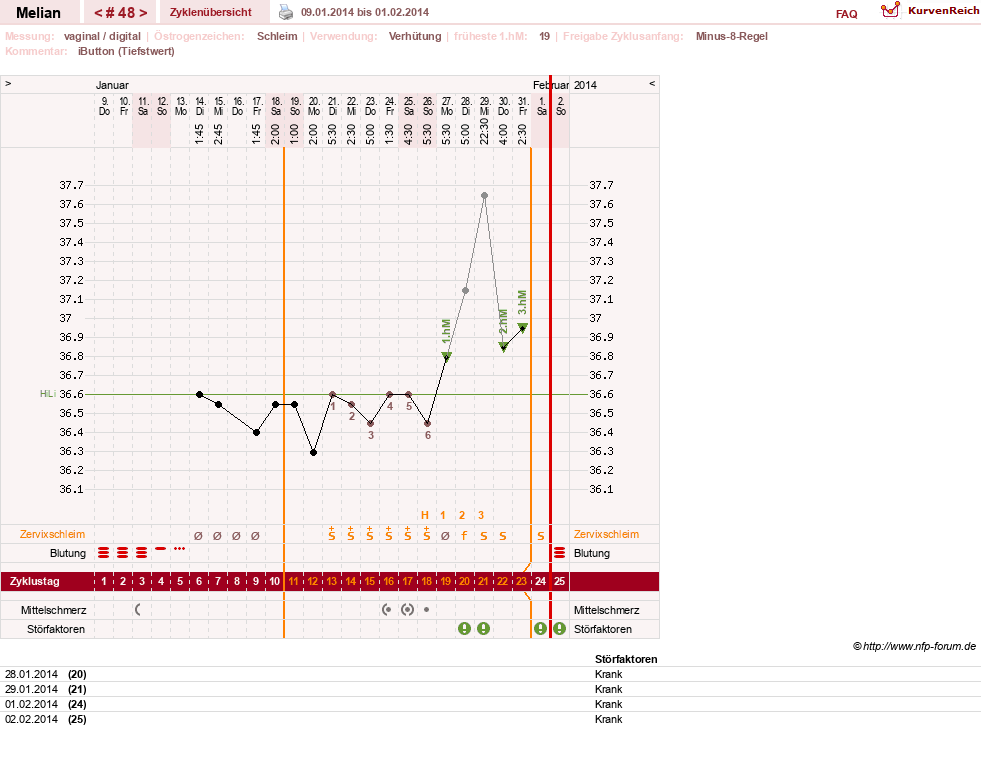
Task: Click the mucus Ø symbol on cycle day 9
Action: (255, 535)
